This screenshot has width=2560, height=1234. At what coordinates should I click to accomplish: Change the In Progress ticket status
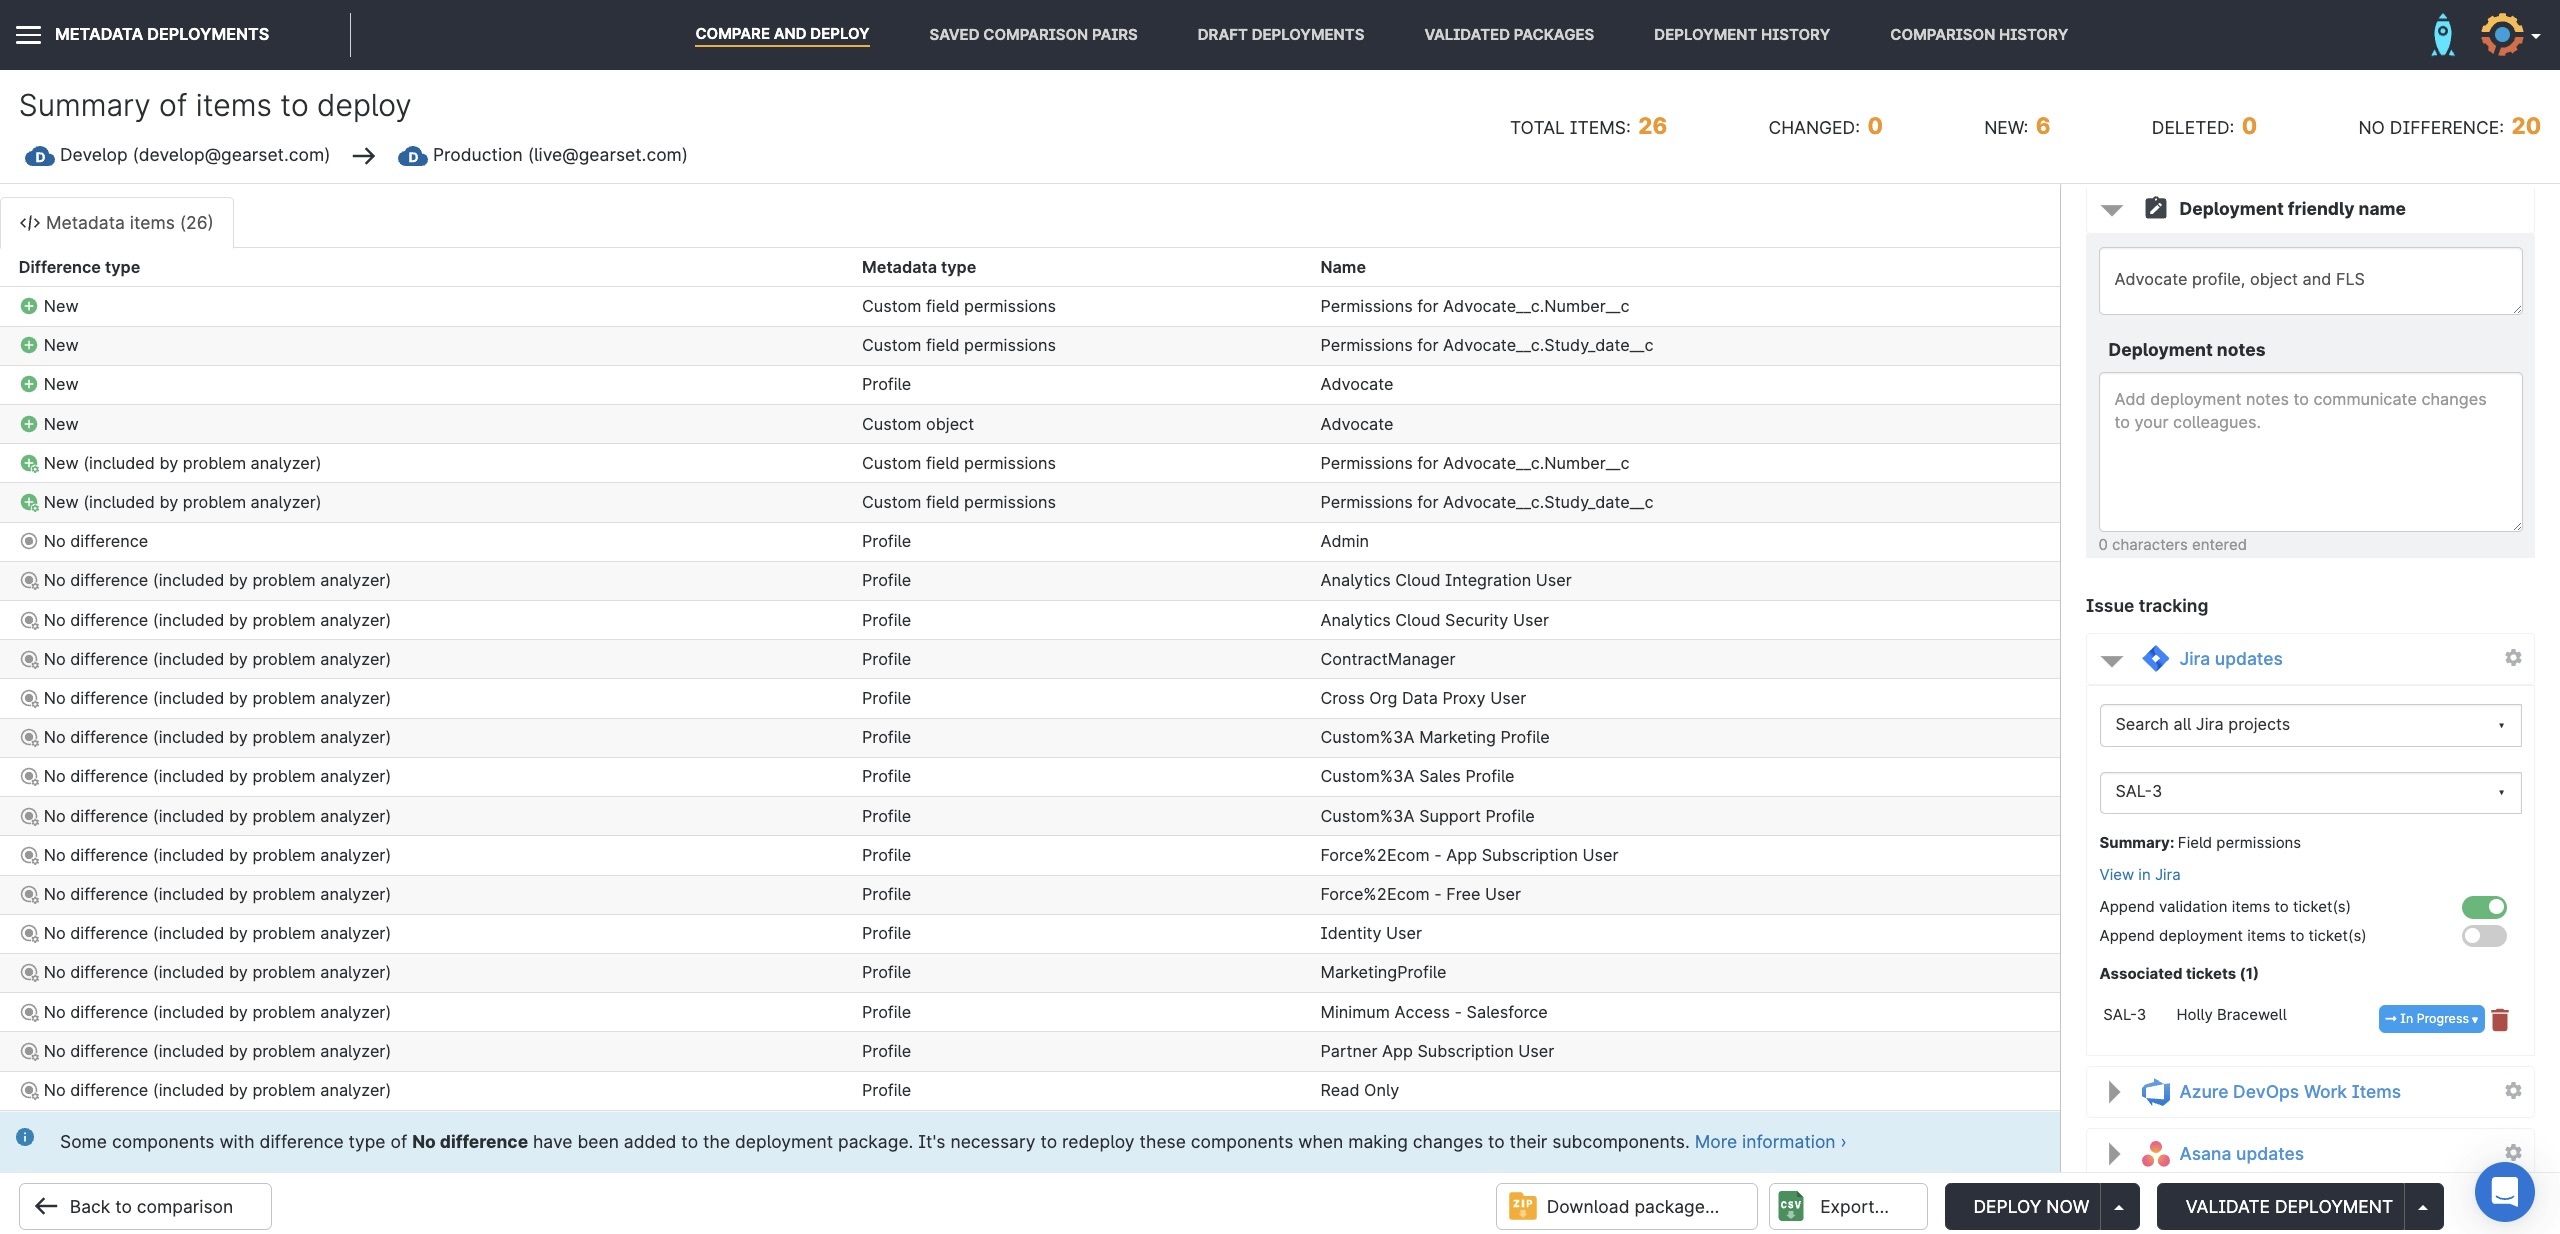point(2431,1019)
